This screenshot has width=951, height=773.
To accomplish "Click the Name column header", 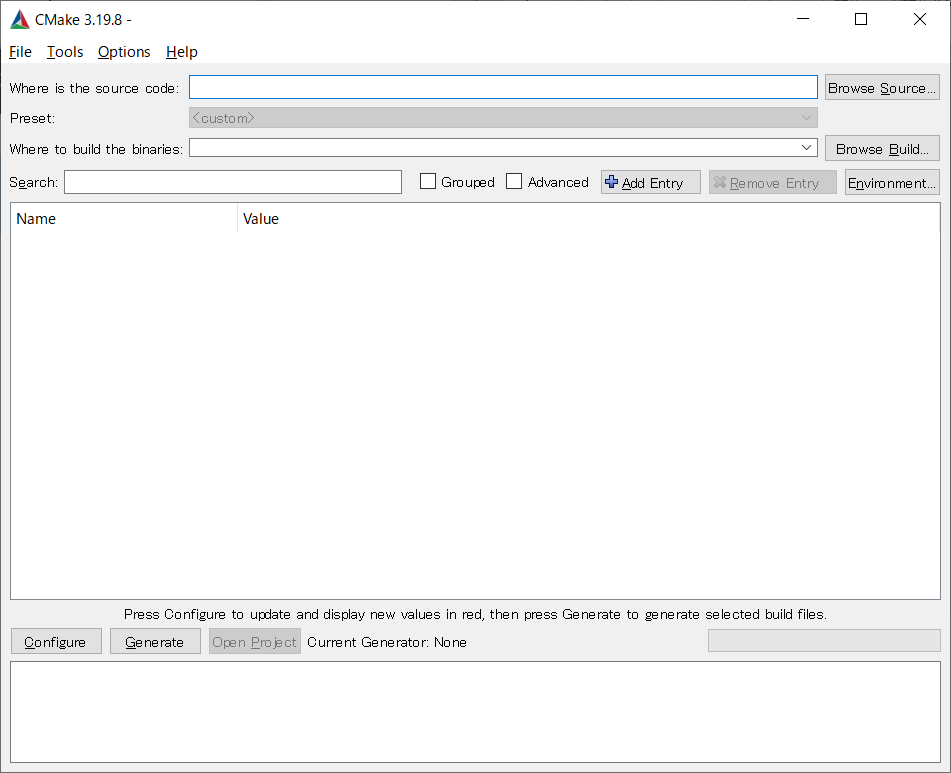I will (x=124, y=219).
